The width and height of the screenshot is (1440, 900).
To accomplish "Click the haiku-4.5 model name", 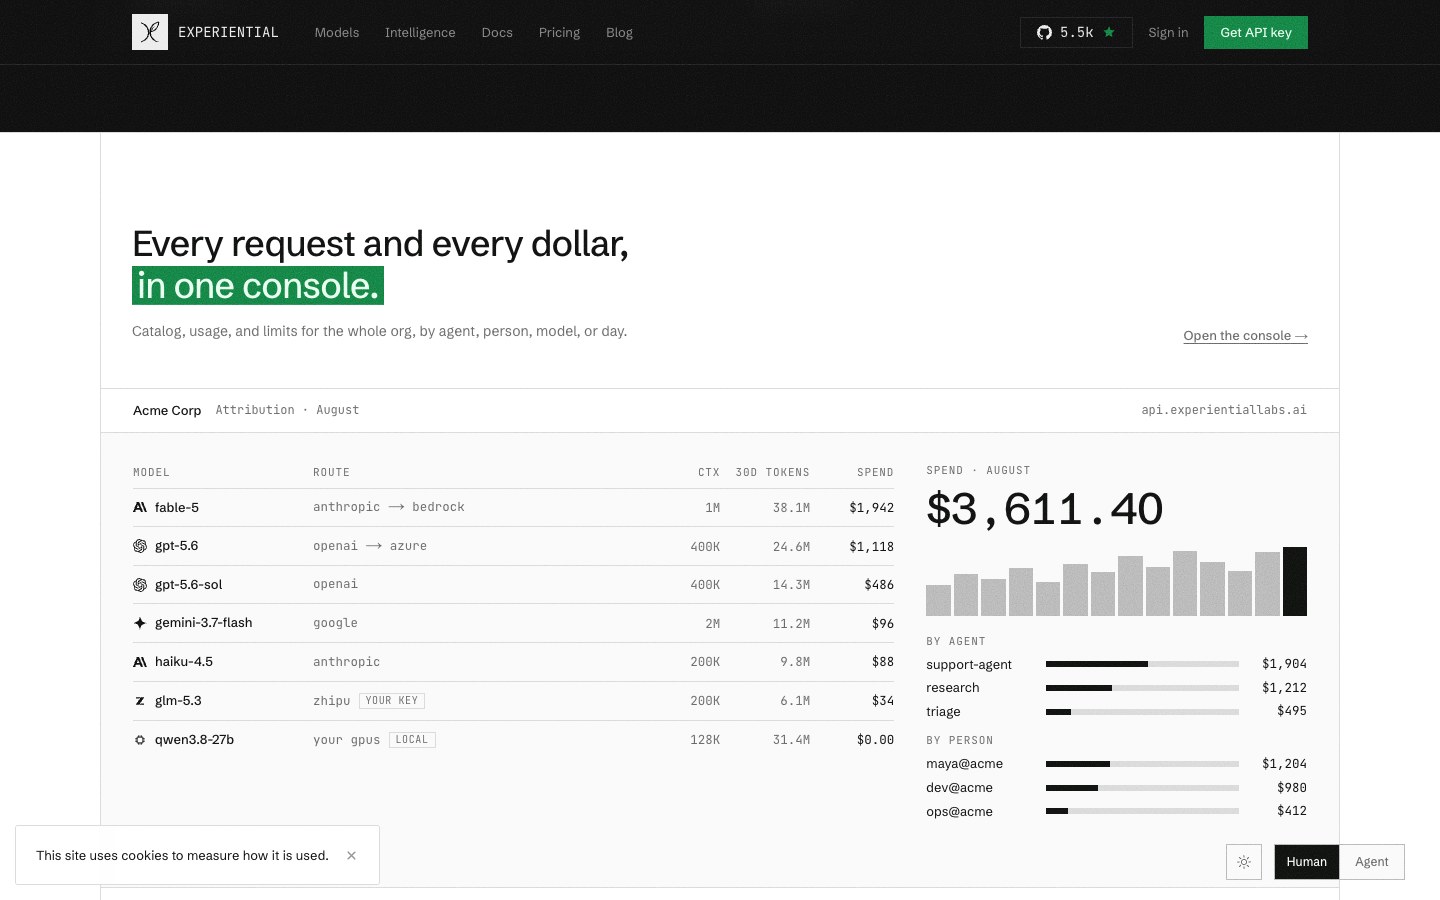I will coord(184,662).
